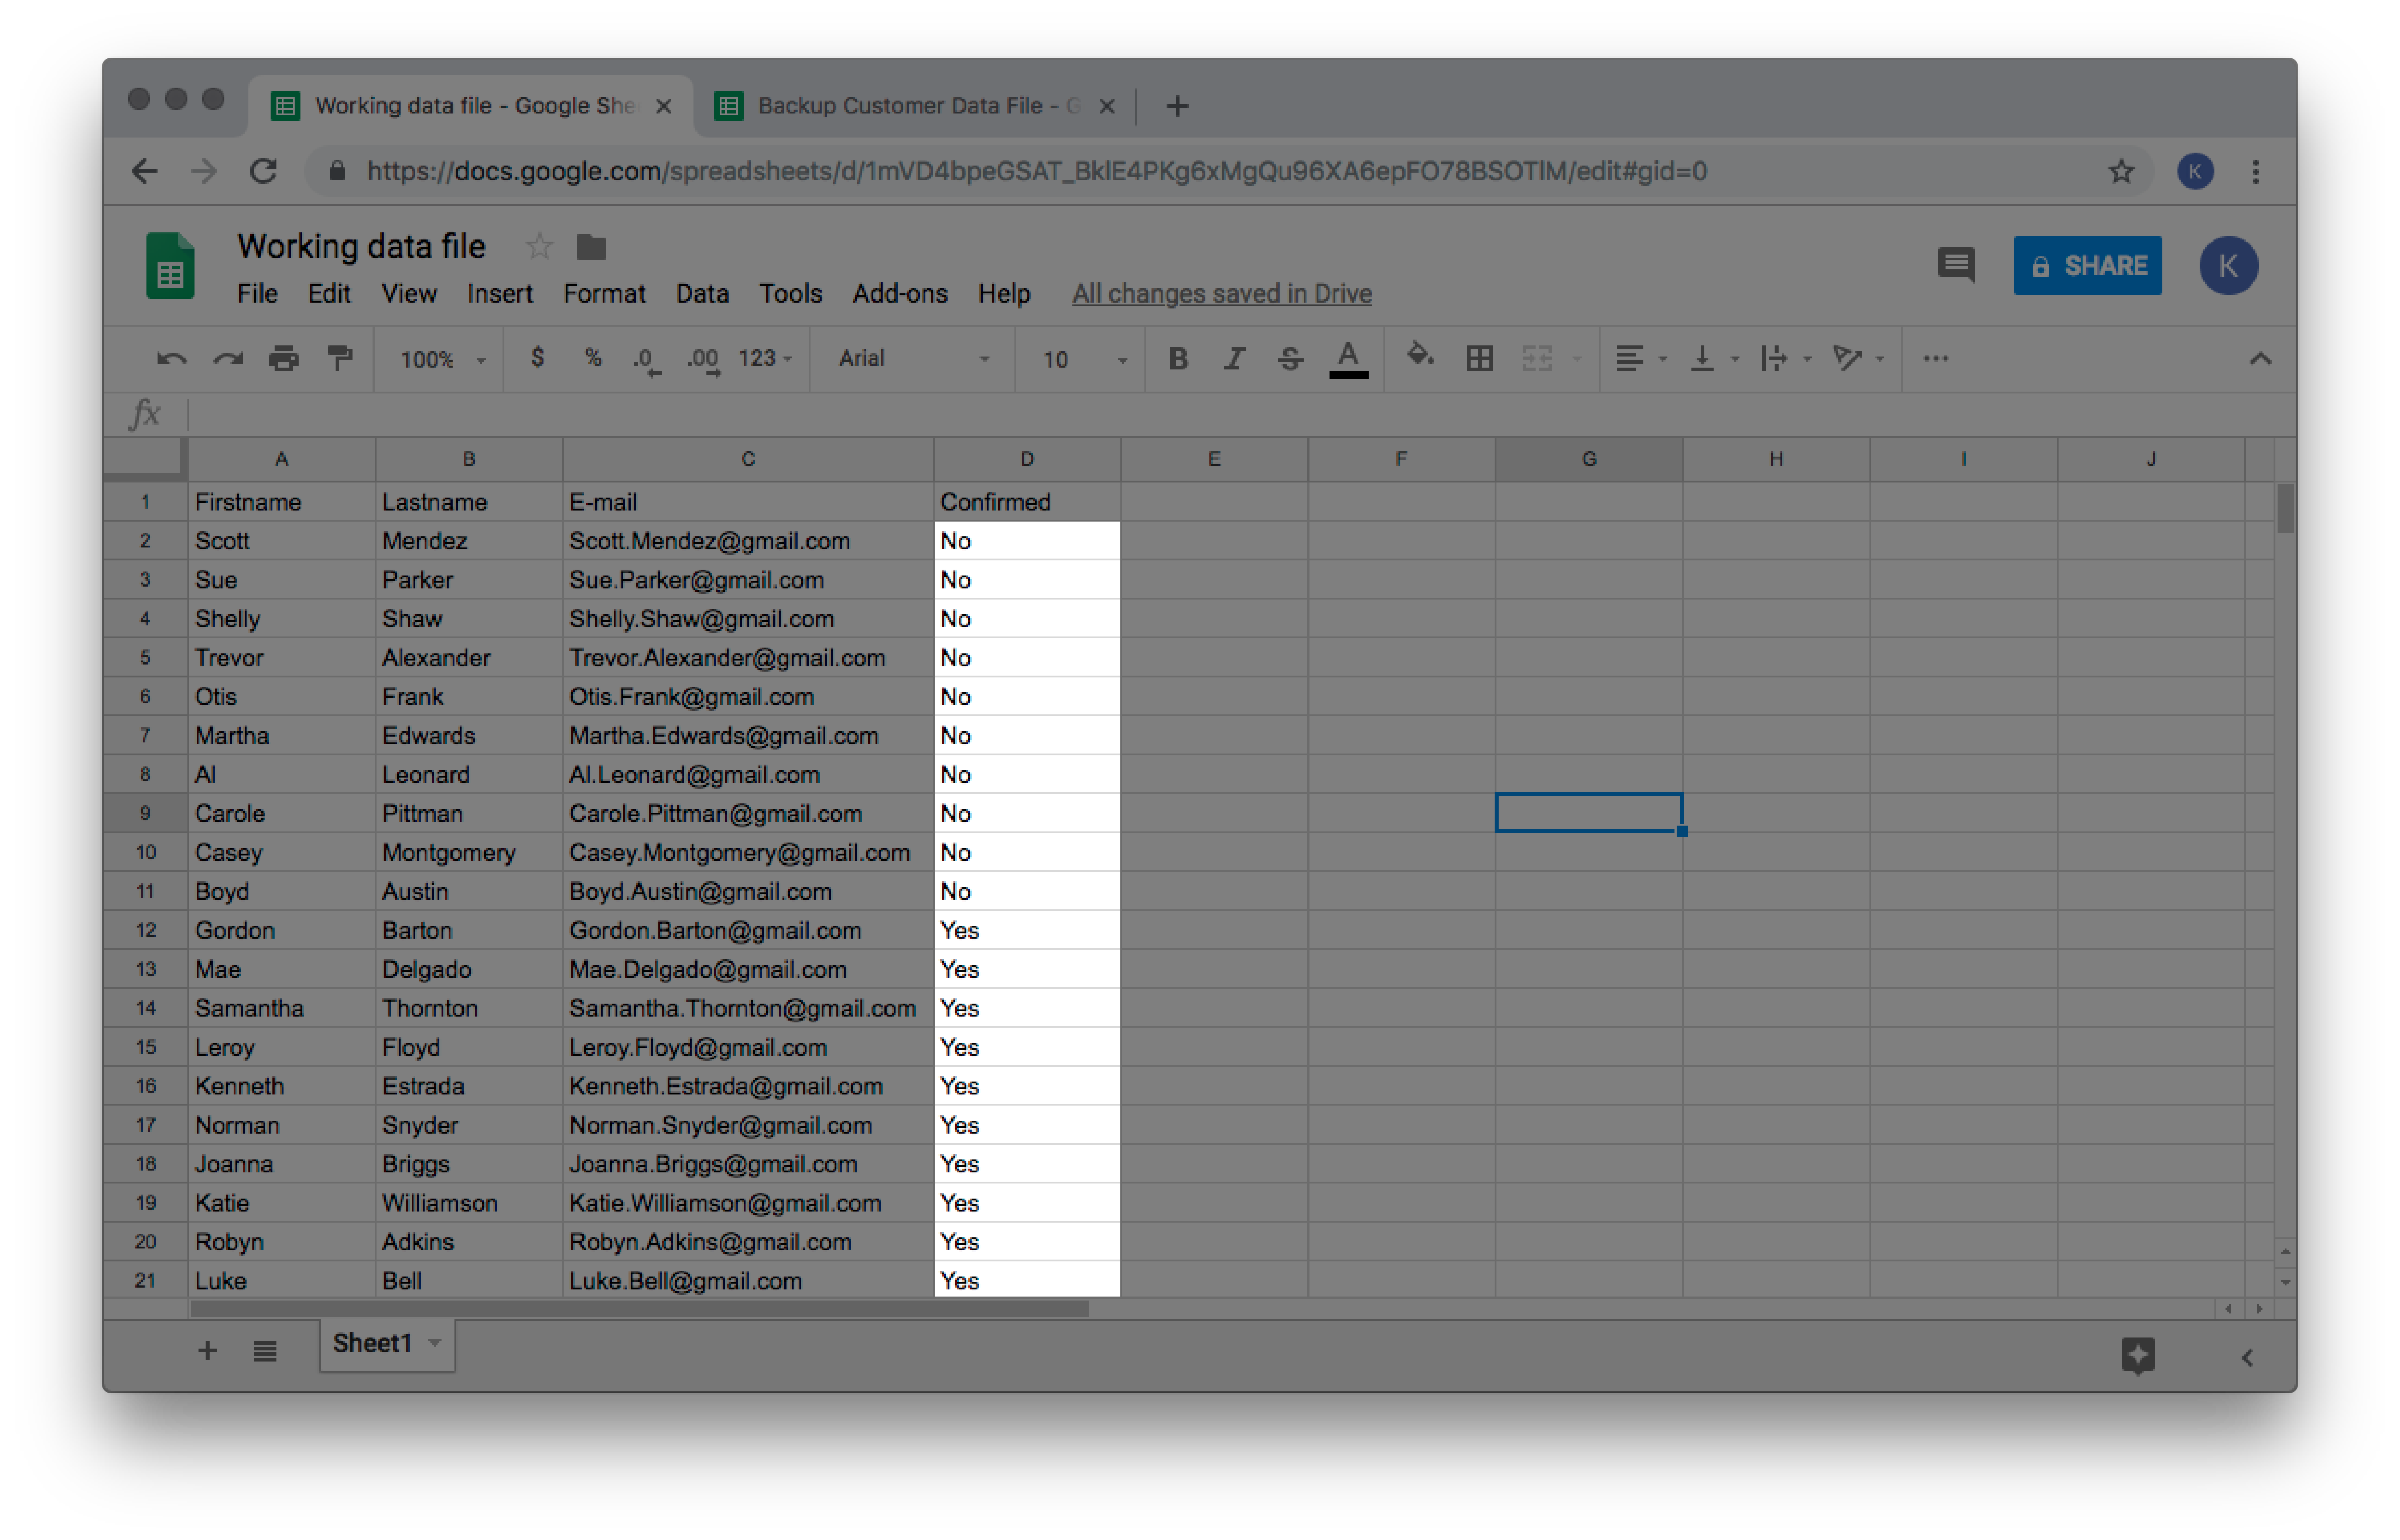This screenshot has width=2400, height=1540.
Task: Reload the page
Action: click(x=263, y=171)
